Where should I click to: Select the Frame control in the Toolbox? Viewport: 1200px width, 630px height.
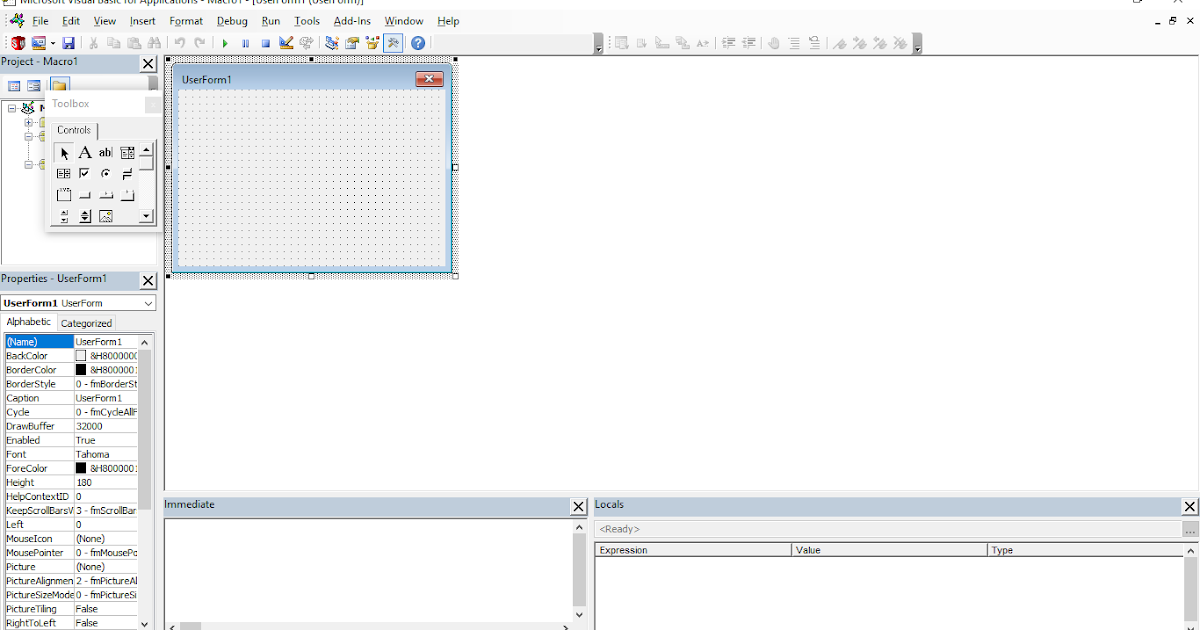[x=64, y=194]
